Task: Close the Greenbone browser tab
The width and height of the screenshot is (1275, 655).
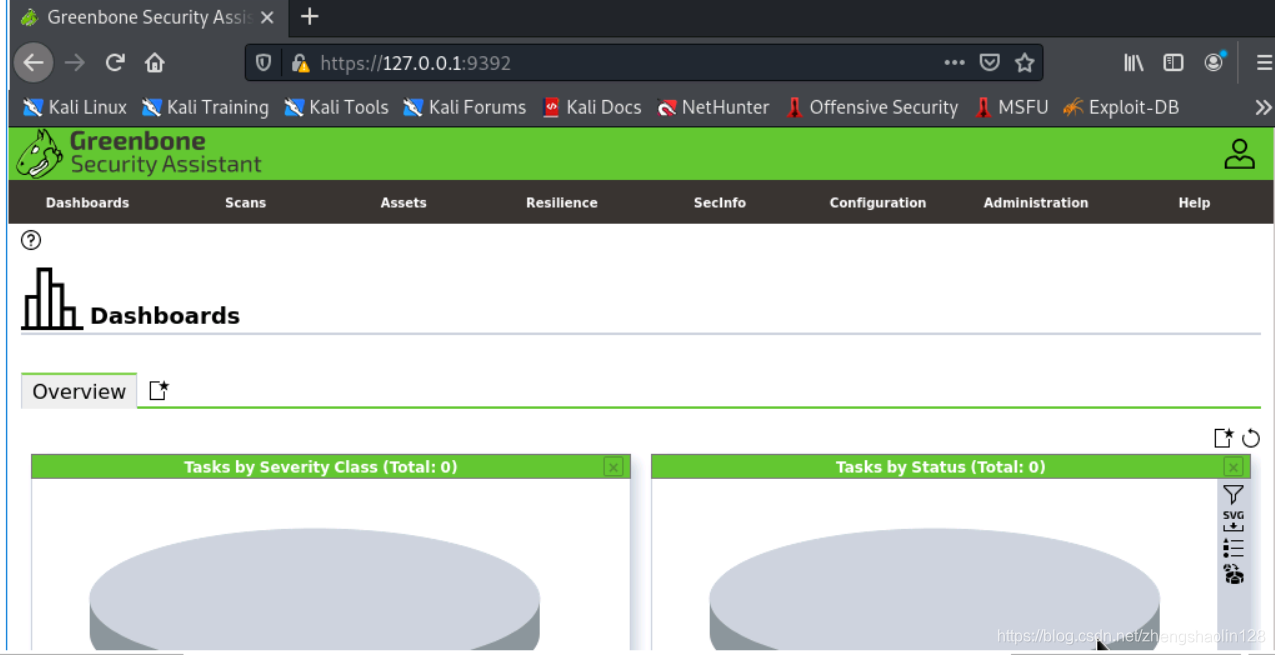Action: coord(267,17)
